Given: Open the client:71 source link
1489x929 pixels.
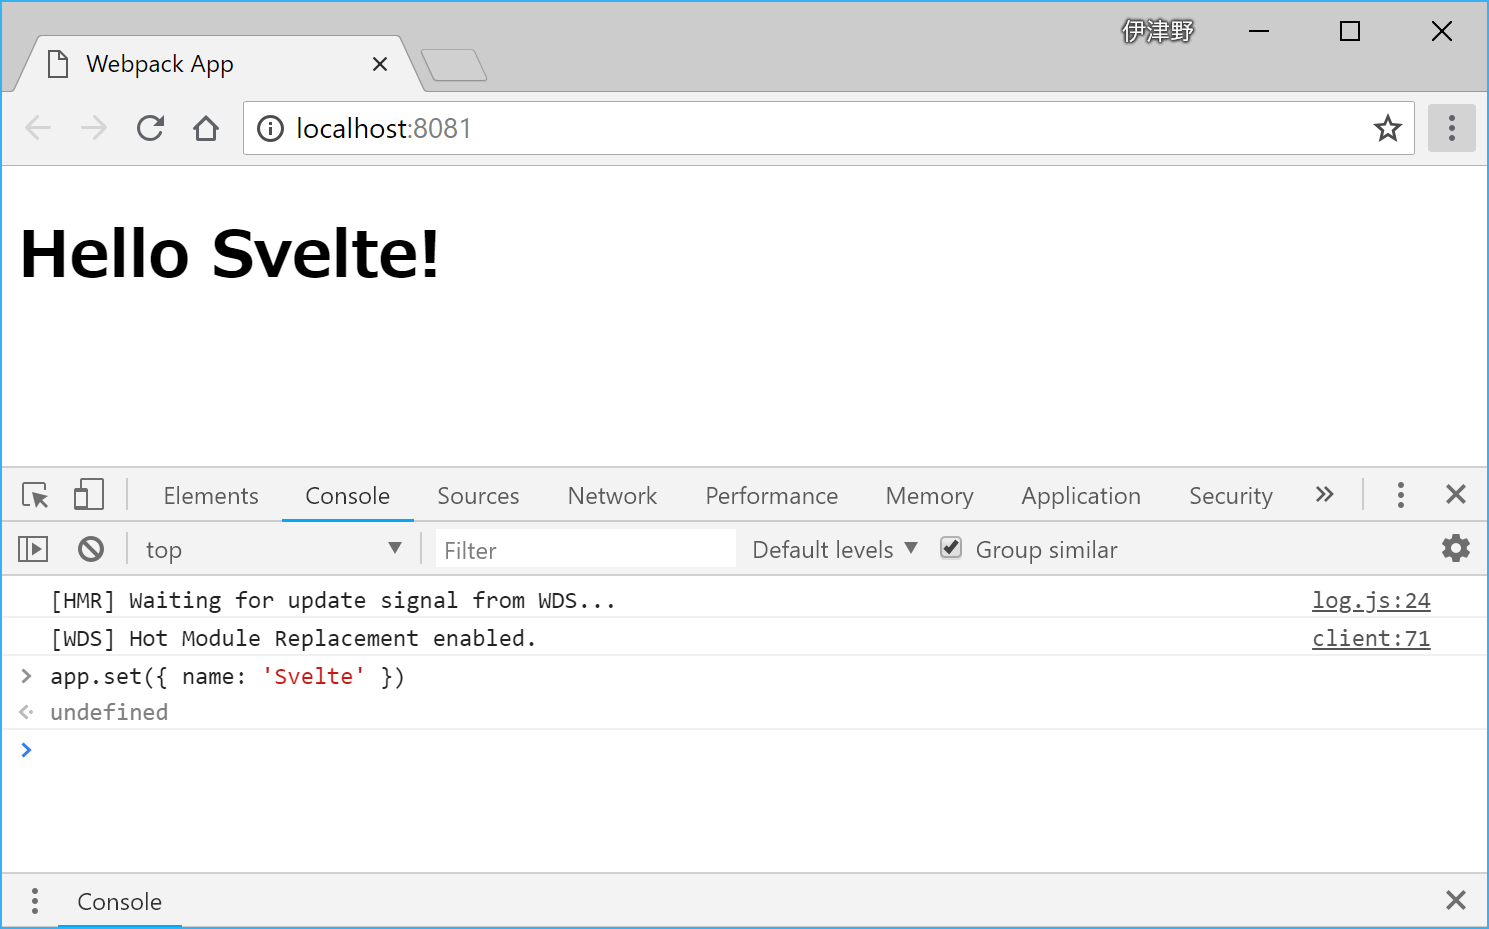Looking at the screenshot, I should pyautogui.click(x=1371, y=637).
